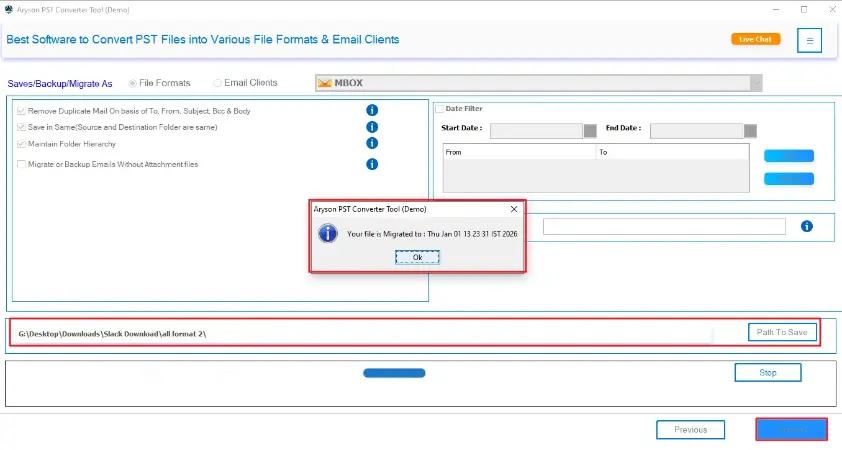This screenshot has height=450, width=842.
Task: Click the 'Your file is Migrated to' message
Action: (x=432, y=234)
